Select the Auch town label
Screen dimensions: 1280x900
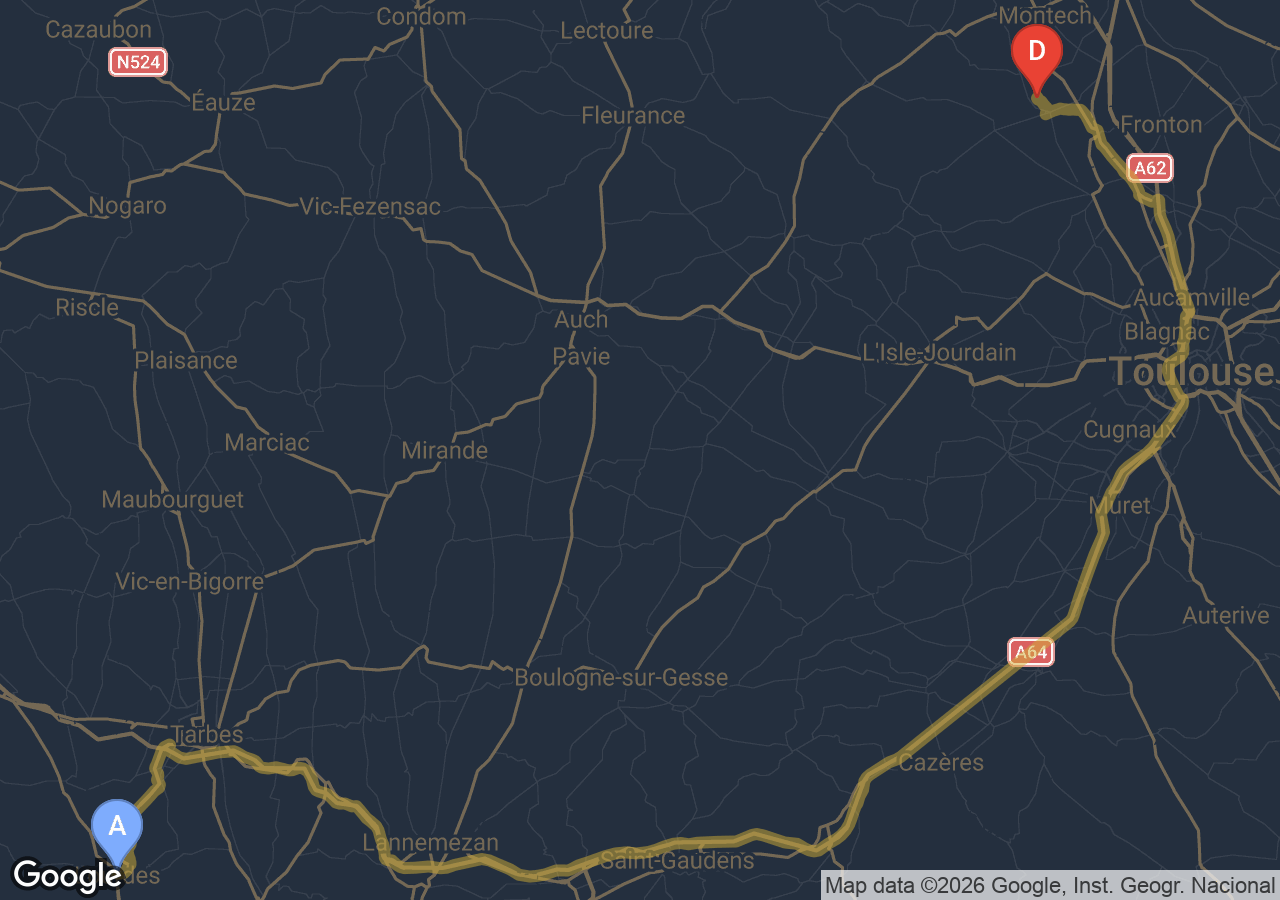point(581,319)
